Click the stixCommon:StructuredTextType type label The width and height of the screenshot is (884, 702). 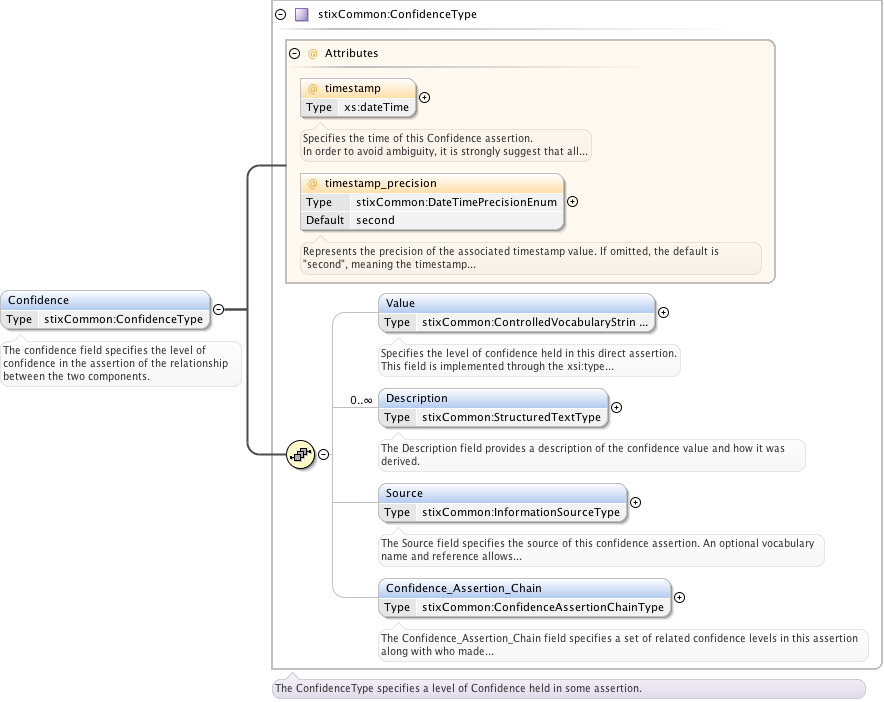pos(511,417)
